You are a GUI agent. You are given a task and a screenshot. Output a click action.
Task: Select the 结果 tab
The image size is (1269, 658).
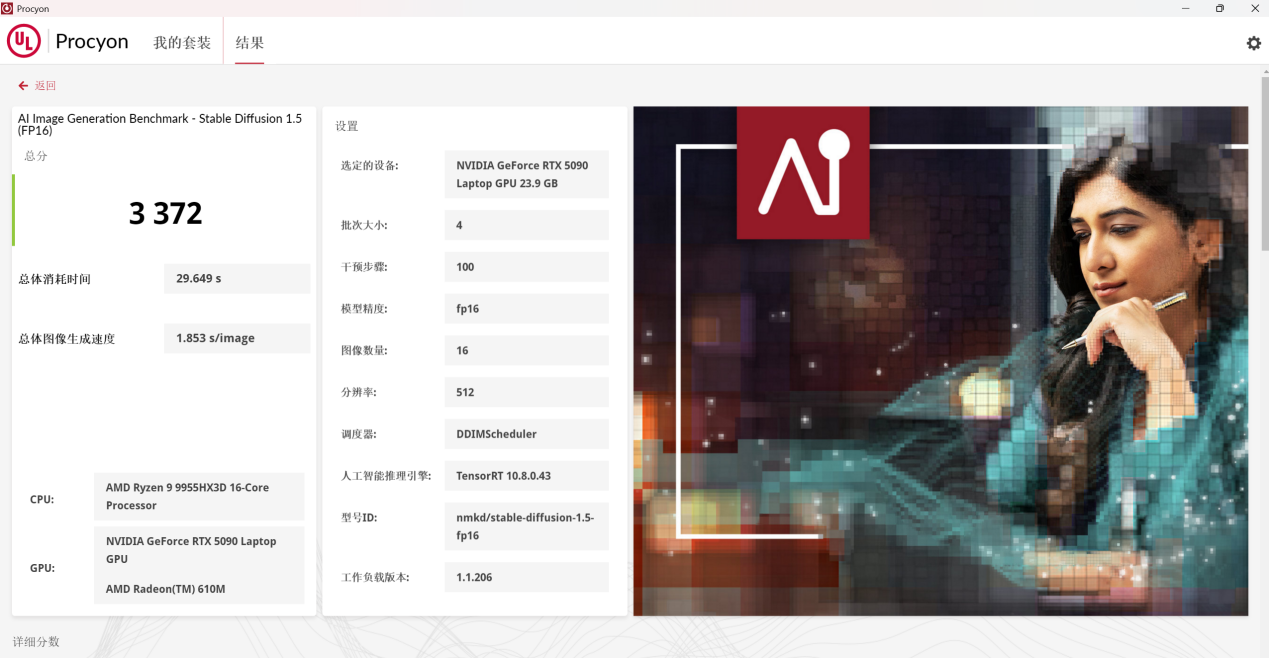tap(250, 43)
